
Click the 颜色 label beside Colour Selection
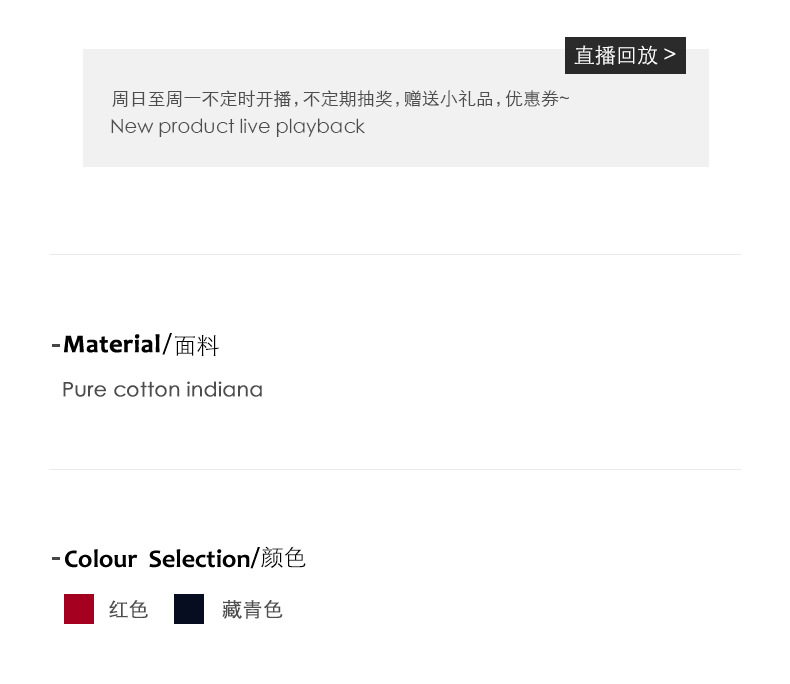tap(283, 558)
